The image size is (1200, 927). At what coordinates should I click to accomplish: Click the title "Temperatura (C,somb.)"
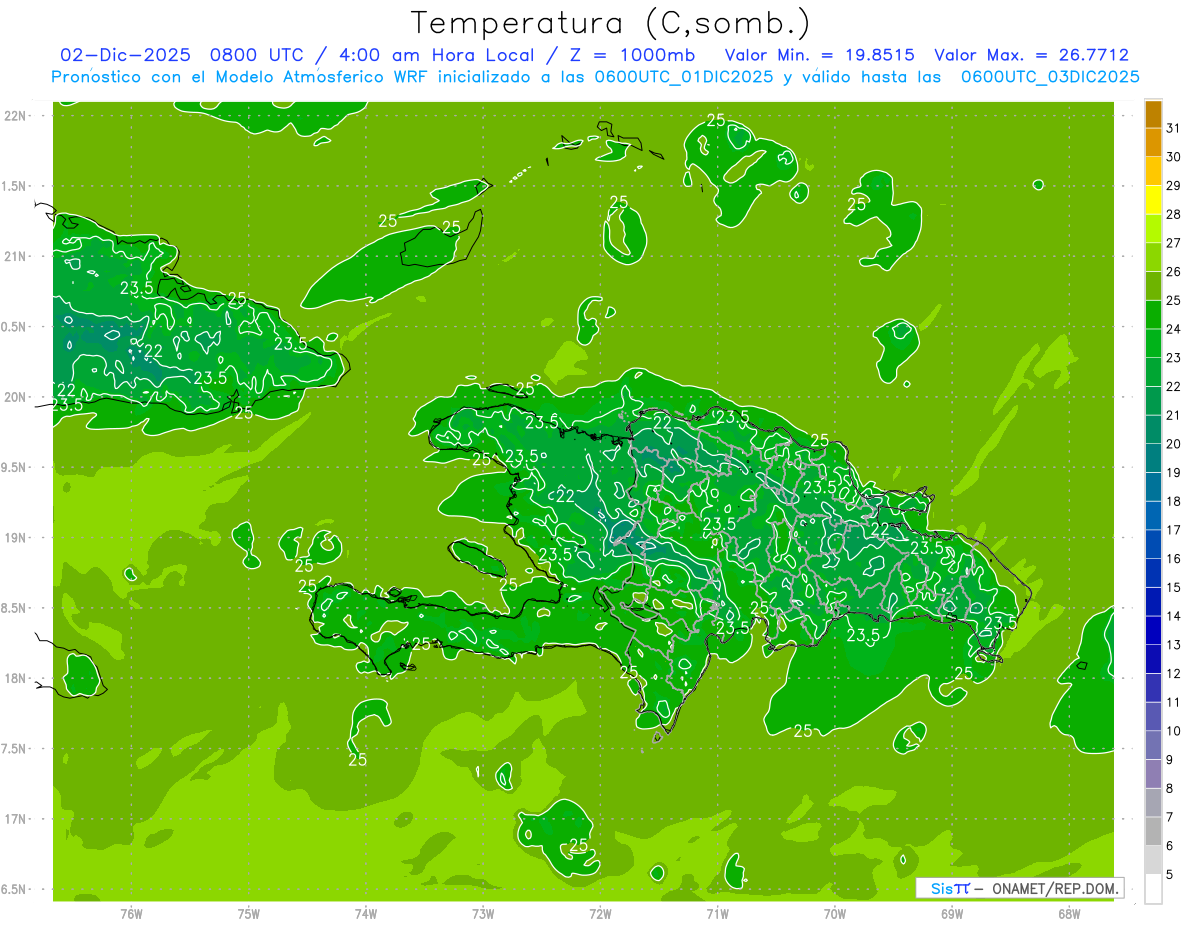611,24
